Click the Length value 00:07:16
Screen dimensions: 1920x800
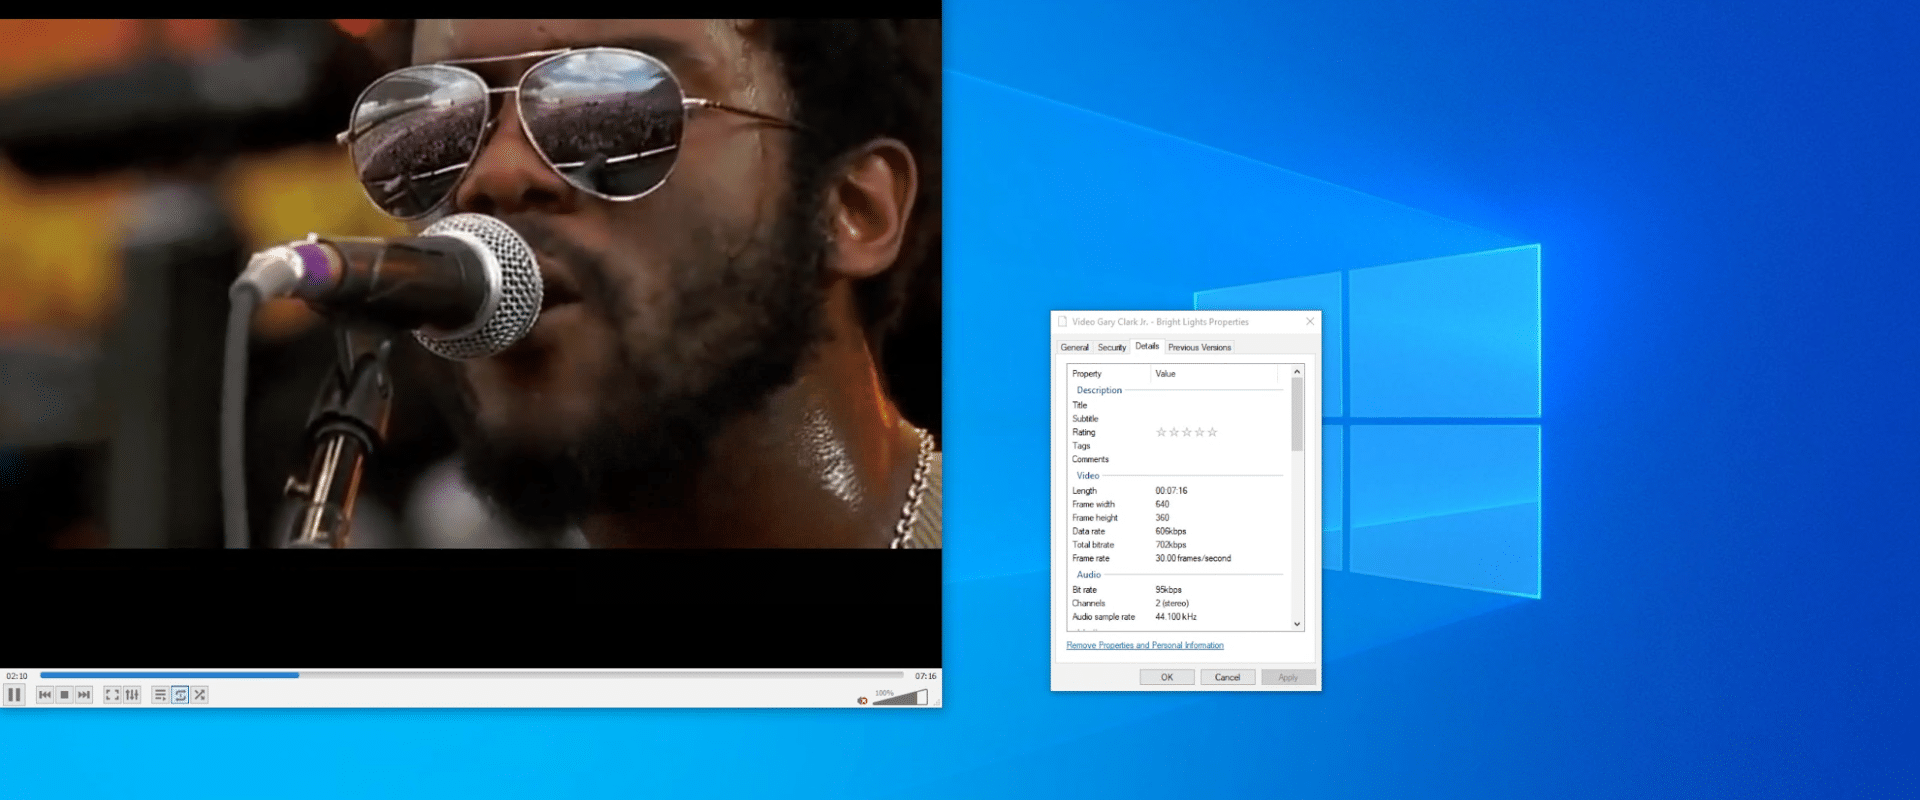pos(1171,491)
